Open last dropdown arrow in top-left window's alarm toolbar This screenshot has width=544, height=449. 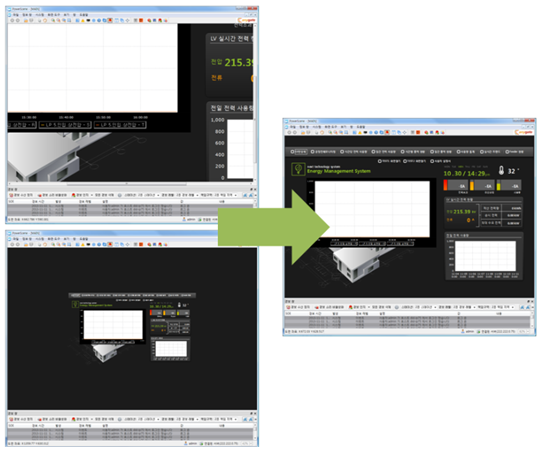236,195
